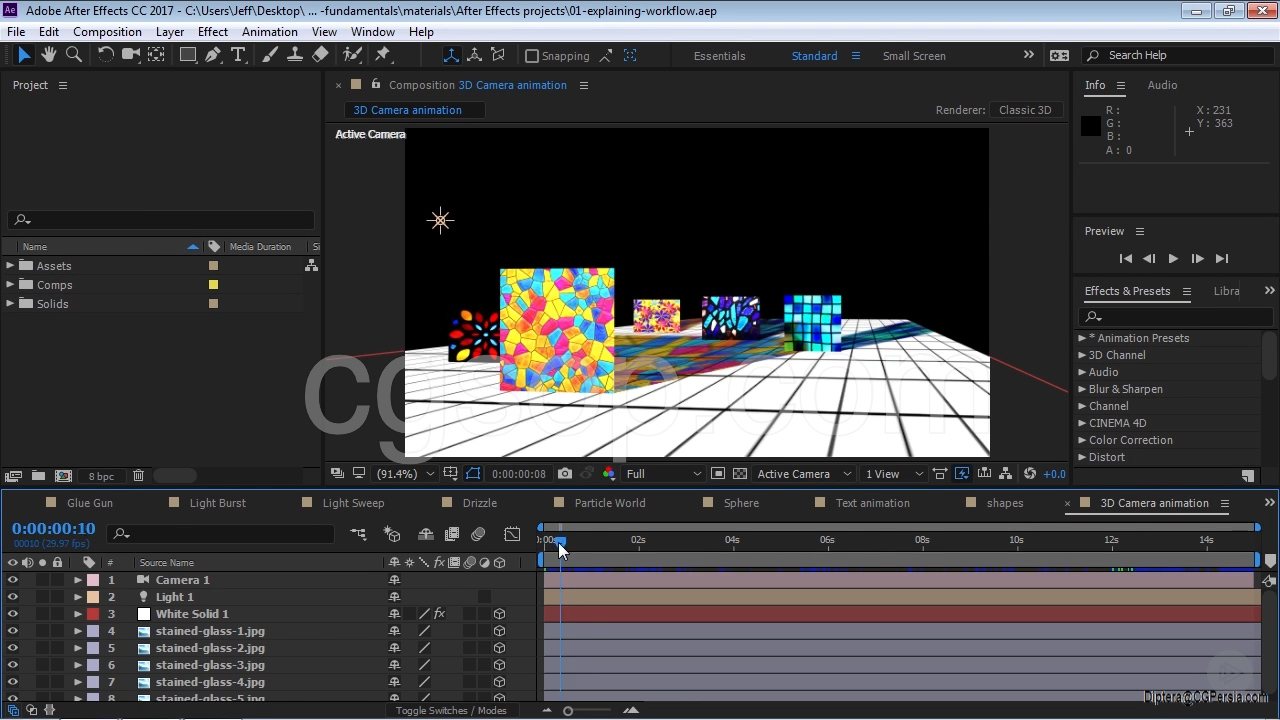
Task: Toggle Pixel Aspect Ratio Correction
Action: [x=940, y=474]
